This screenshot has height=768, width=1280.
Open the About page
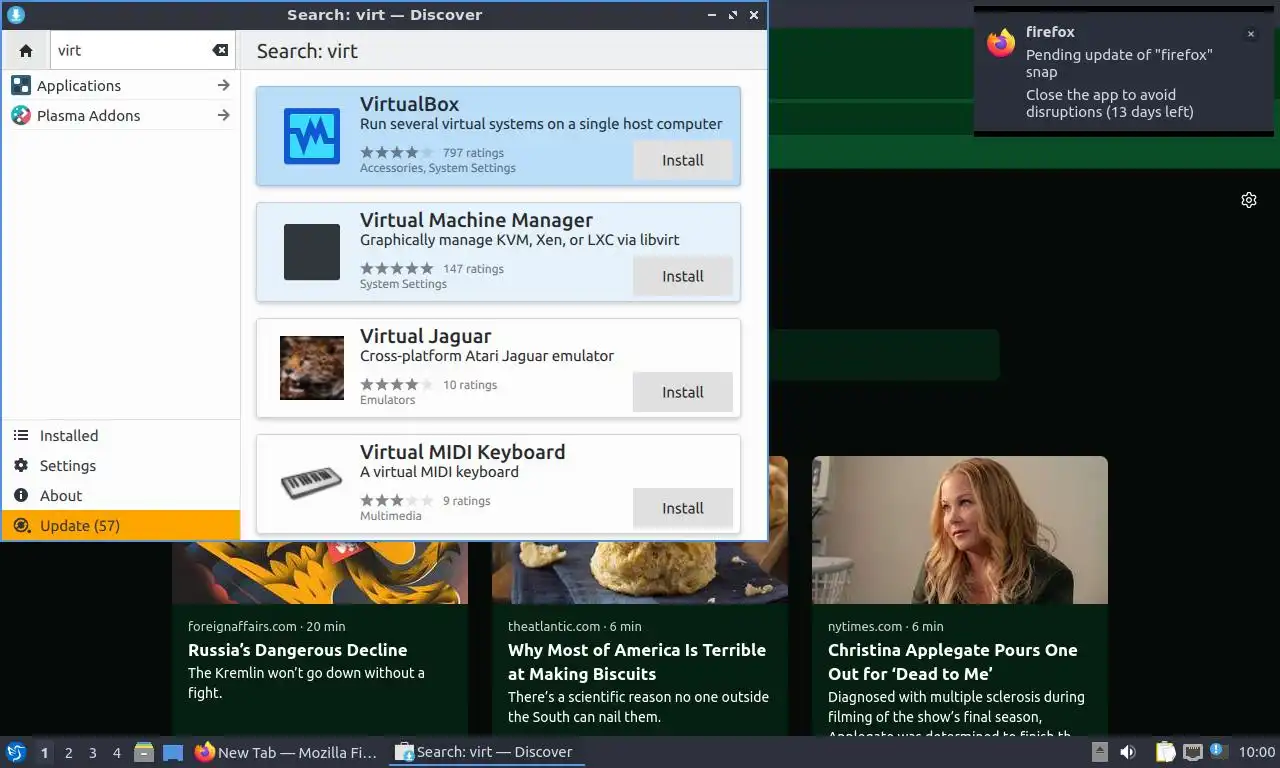[x=120, y=496]
